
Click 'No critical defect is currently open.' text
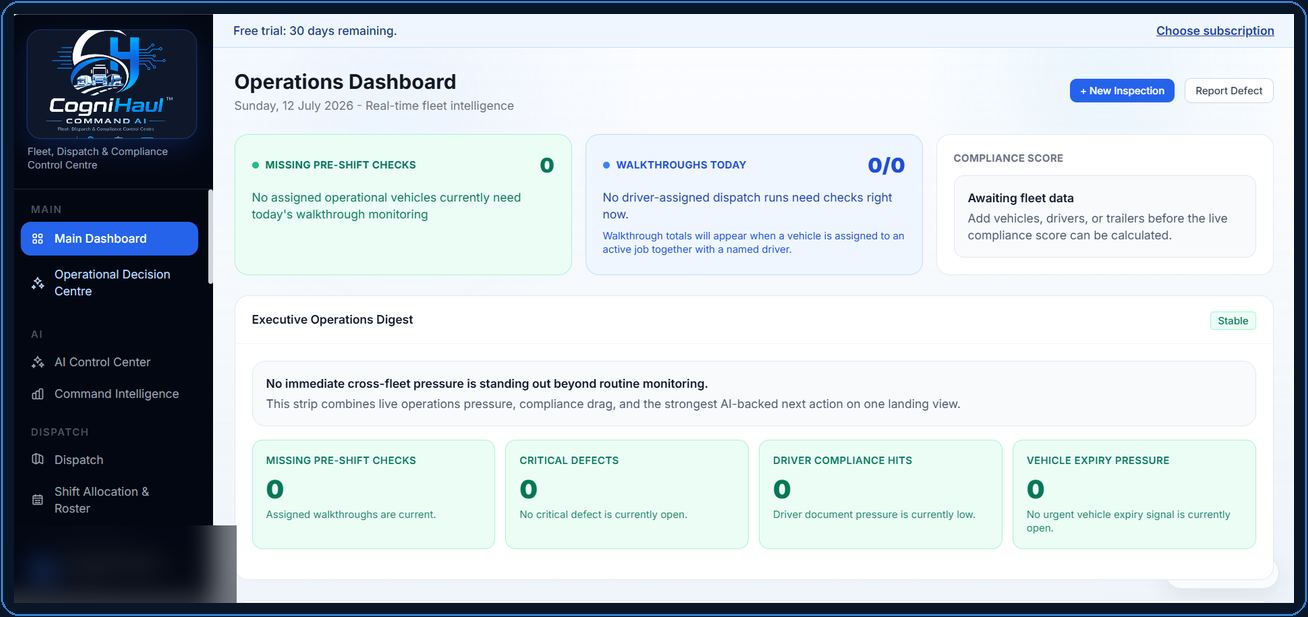click(603, 515)
